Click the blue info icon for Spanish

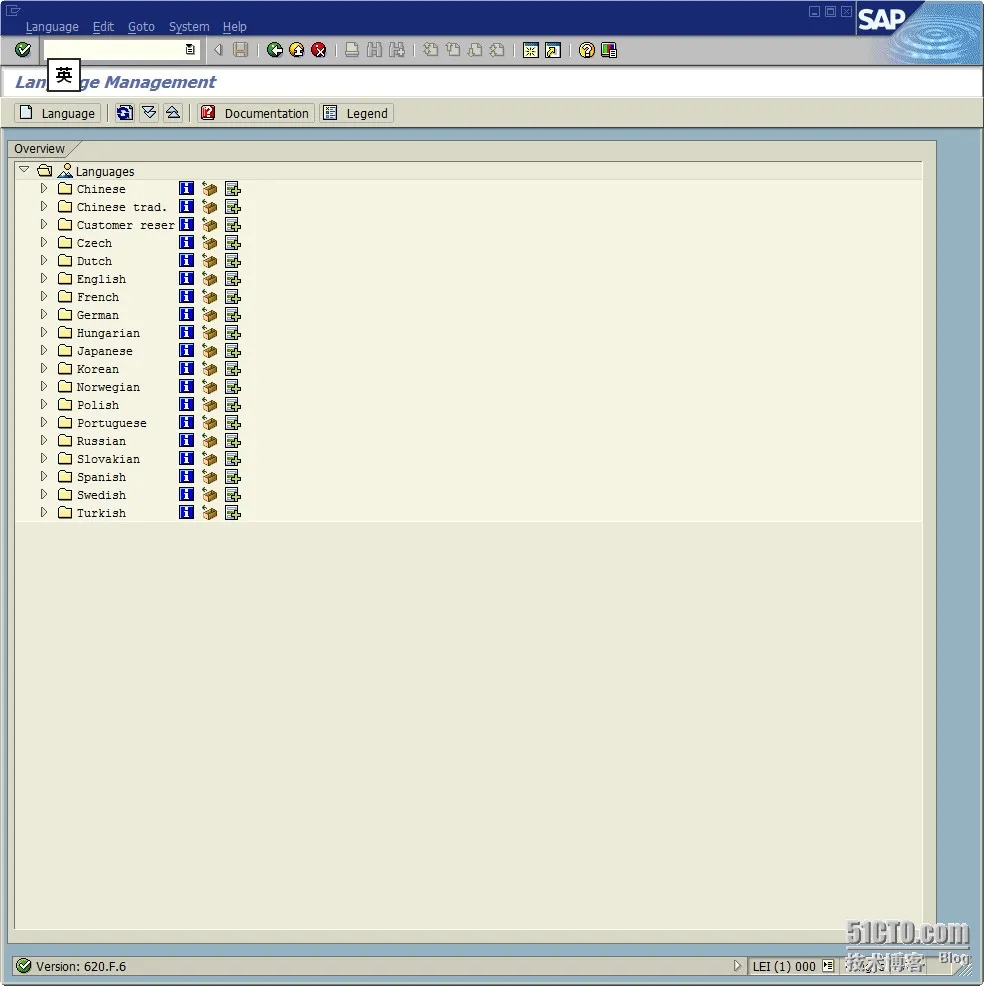point(186,477)
